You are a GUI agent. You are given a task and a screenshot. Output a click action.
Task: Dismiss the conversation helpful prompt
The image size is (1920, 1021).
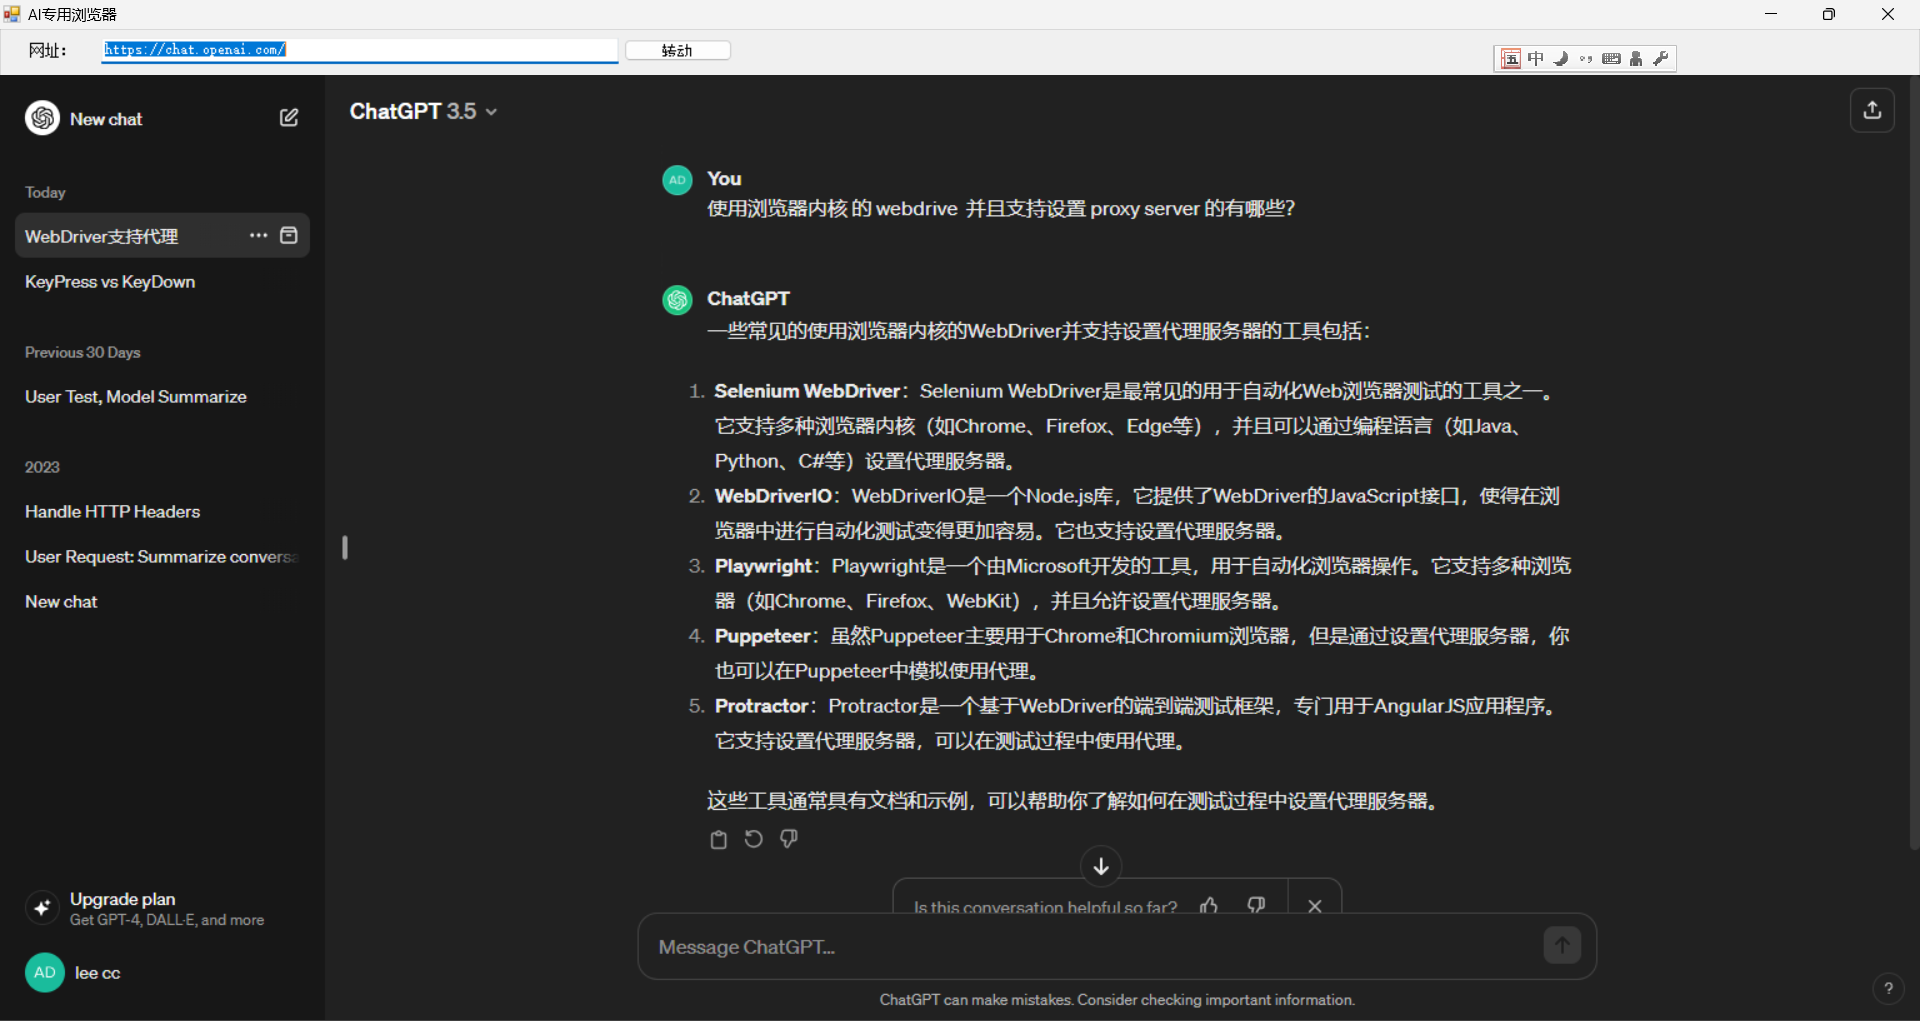point(1315,905)
